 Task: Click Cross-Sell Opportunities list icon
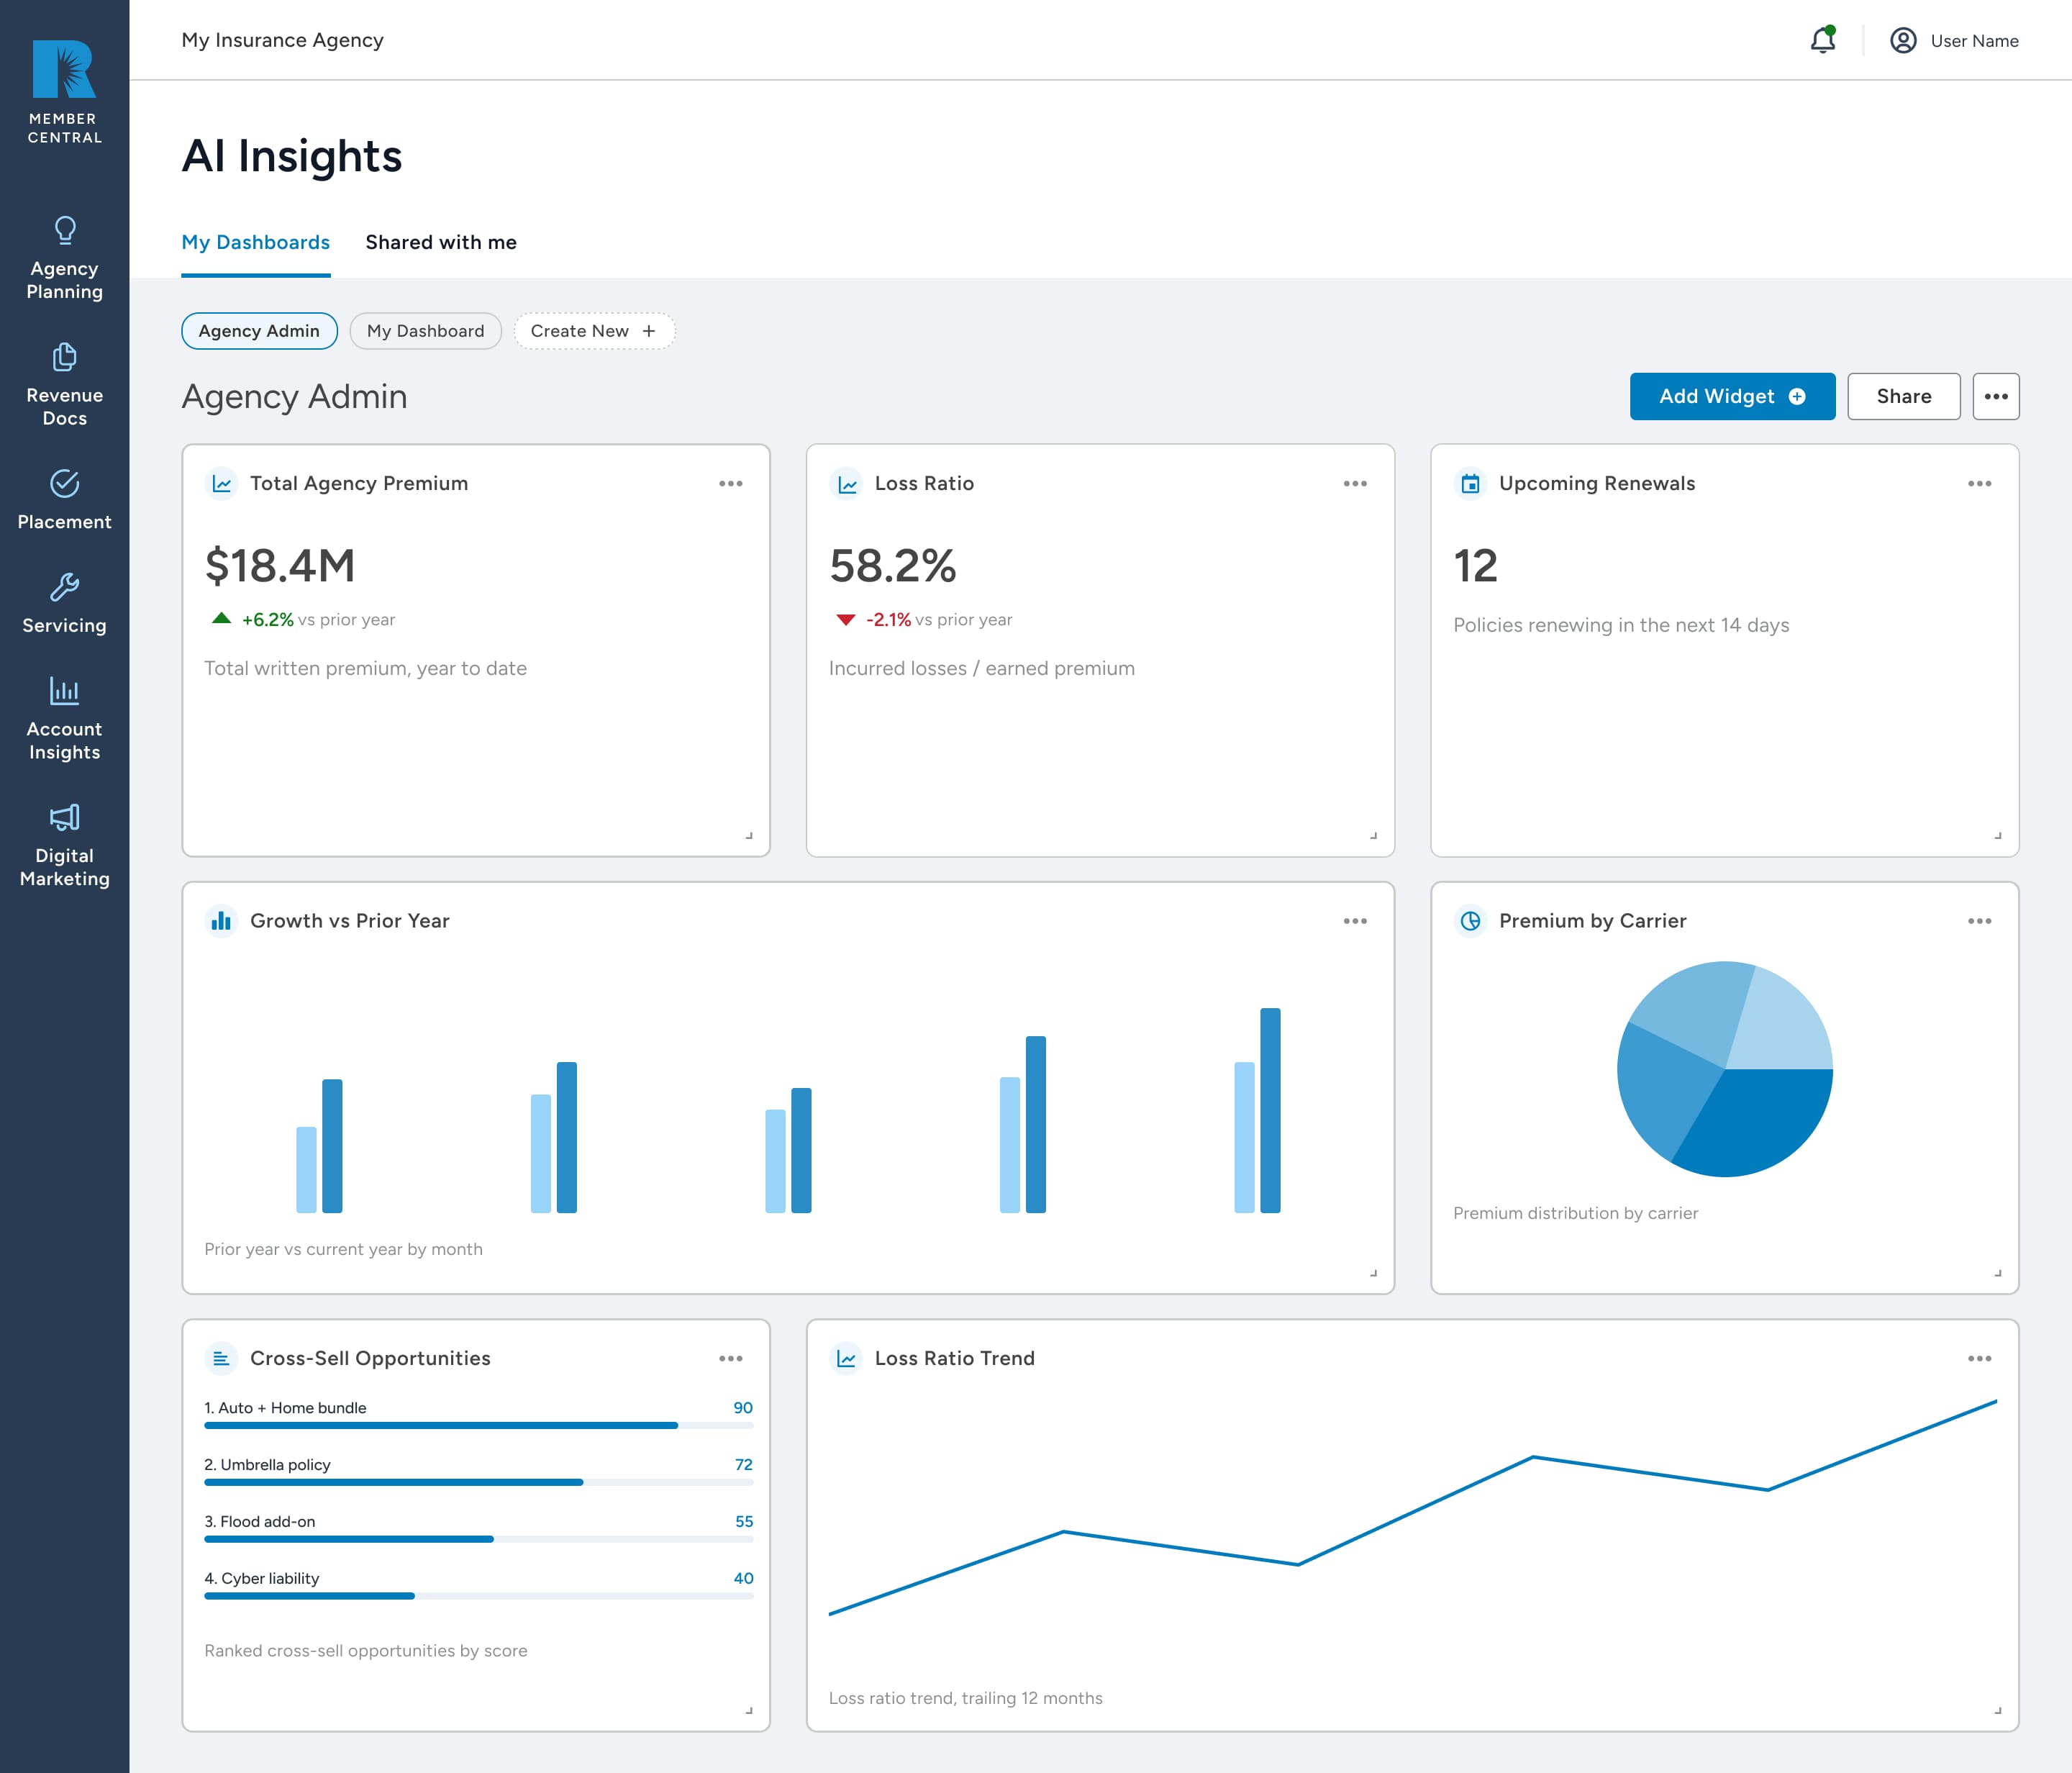[222, 1359]
